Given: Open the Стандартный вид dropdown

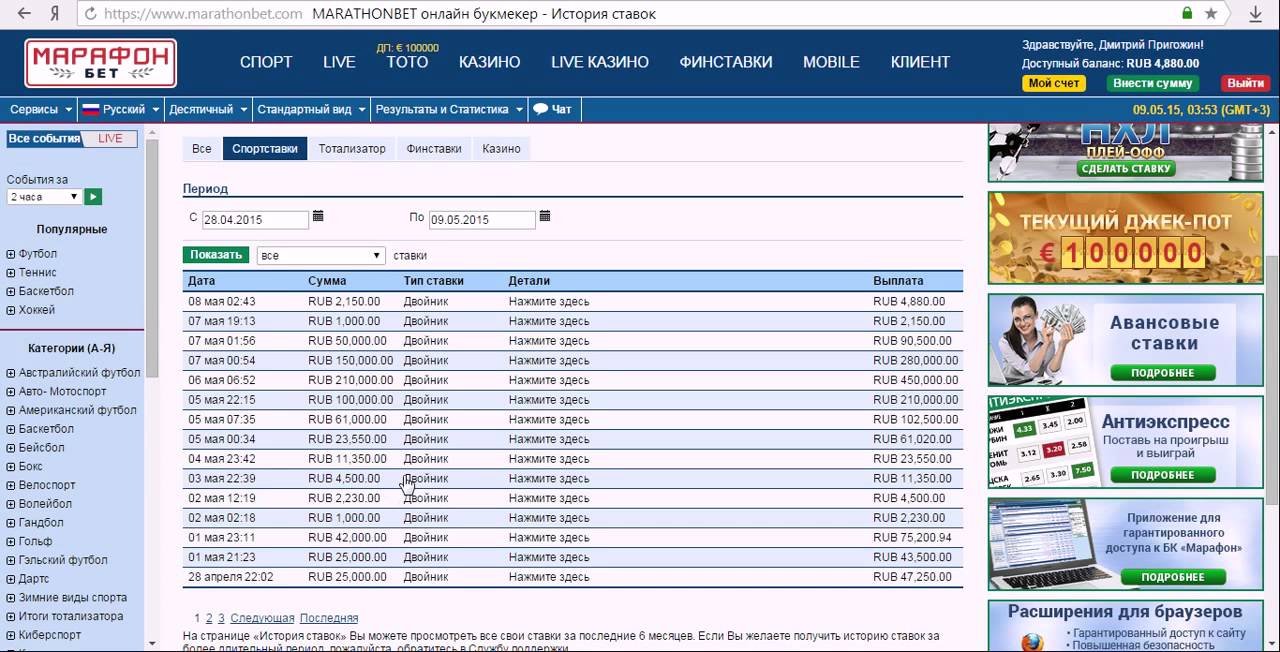Looking at the screenshot, I should [311, 109].
